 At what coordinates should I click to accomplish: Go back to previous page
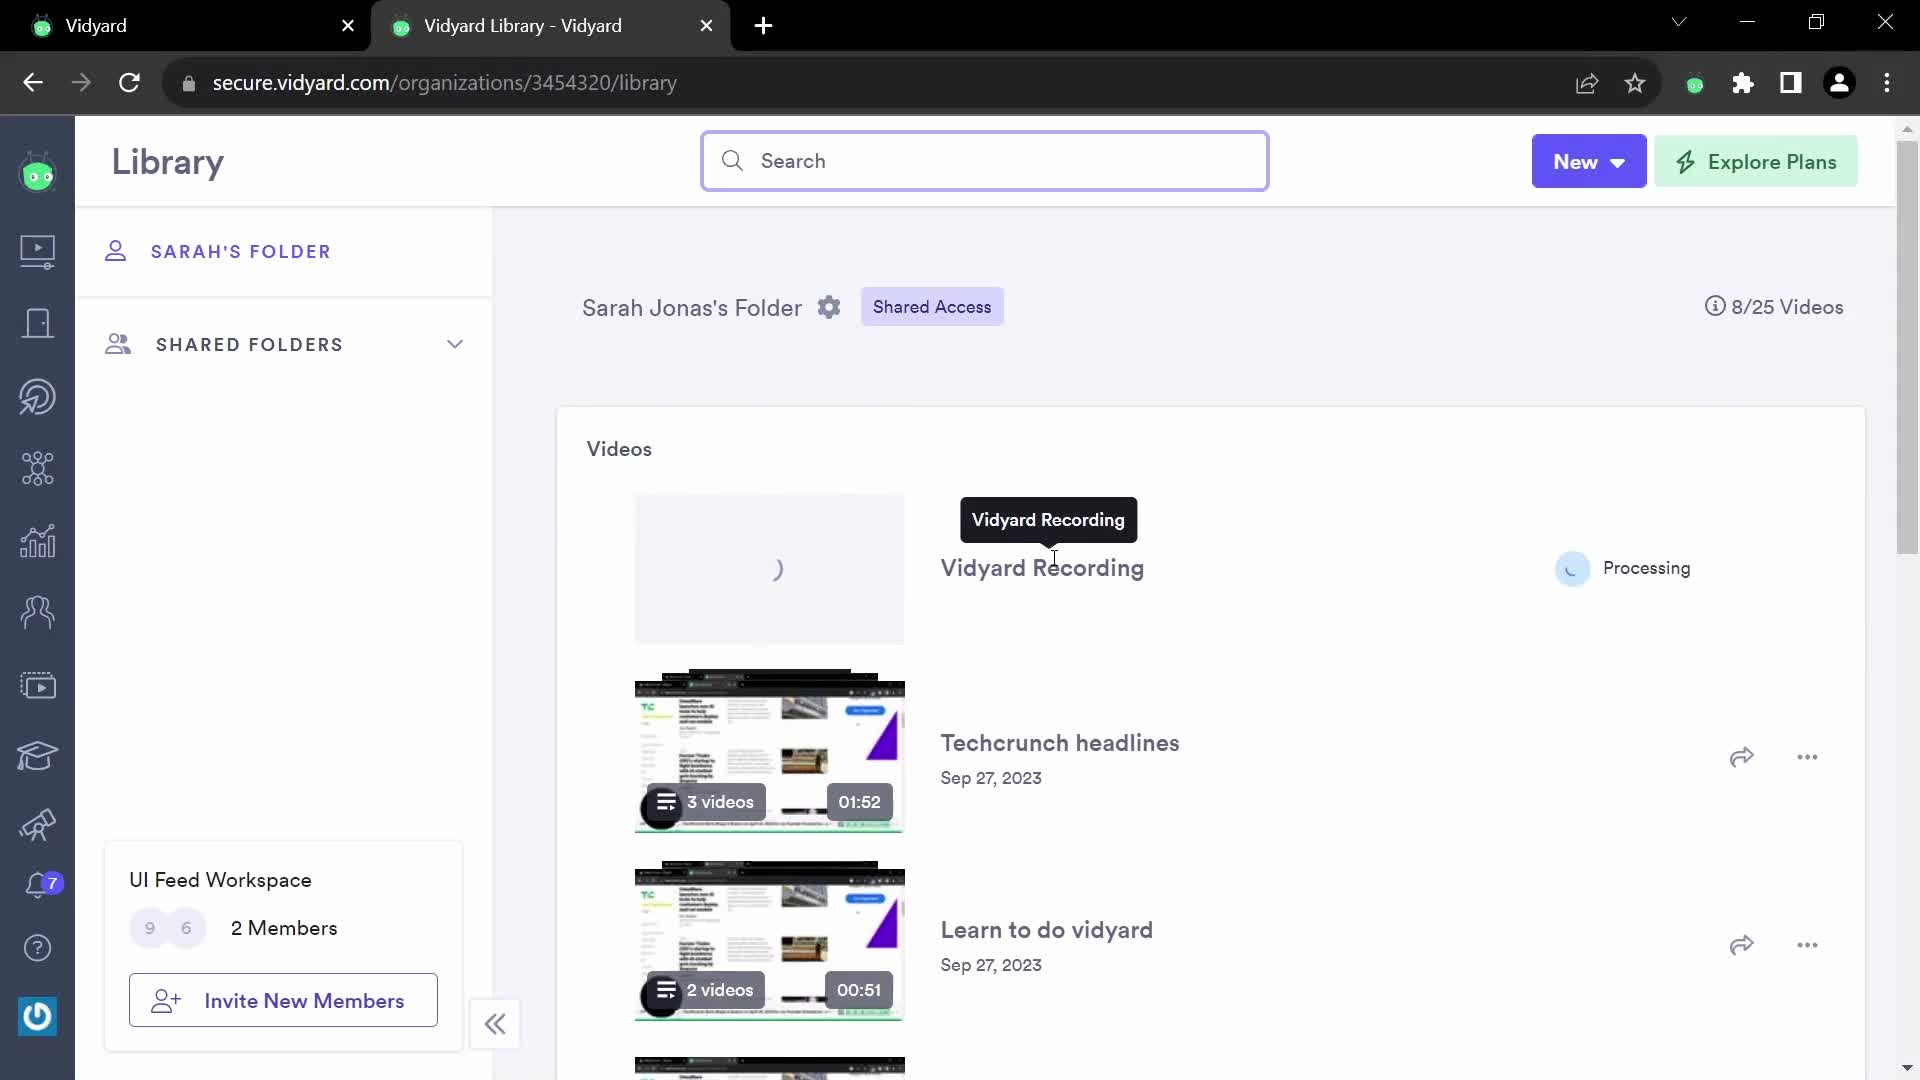(x=33, y=83)
